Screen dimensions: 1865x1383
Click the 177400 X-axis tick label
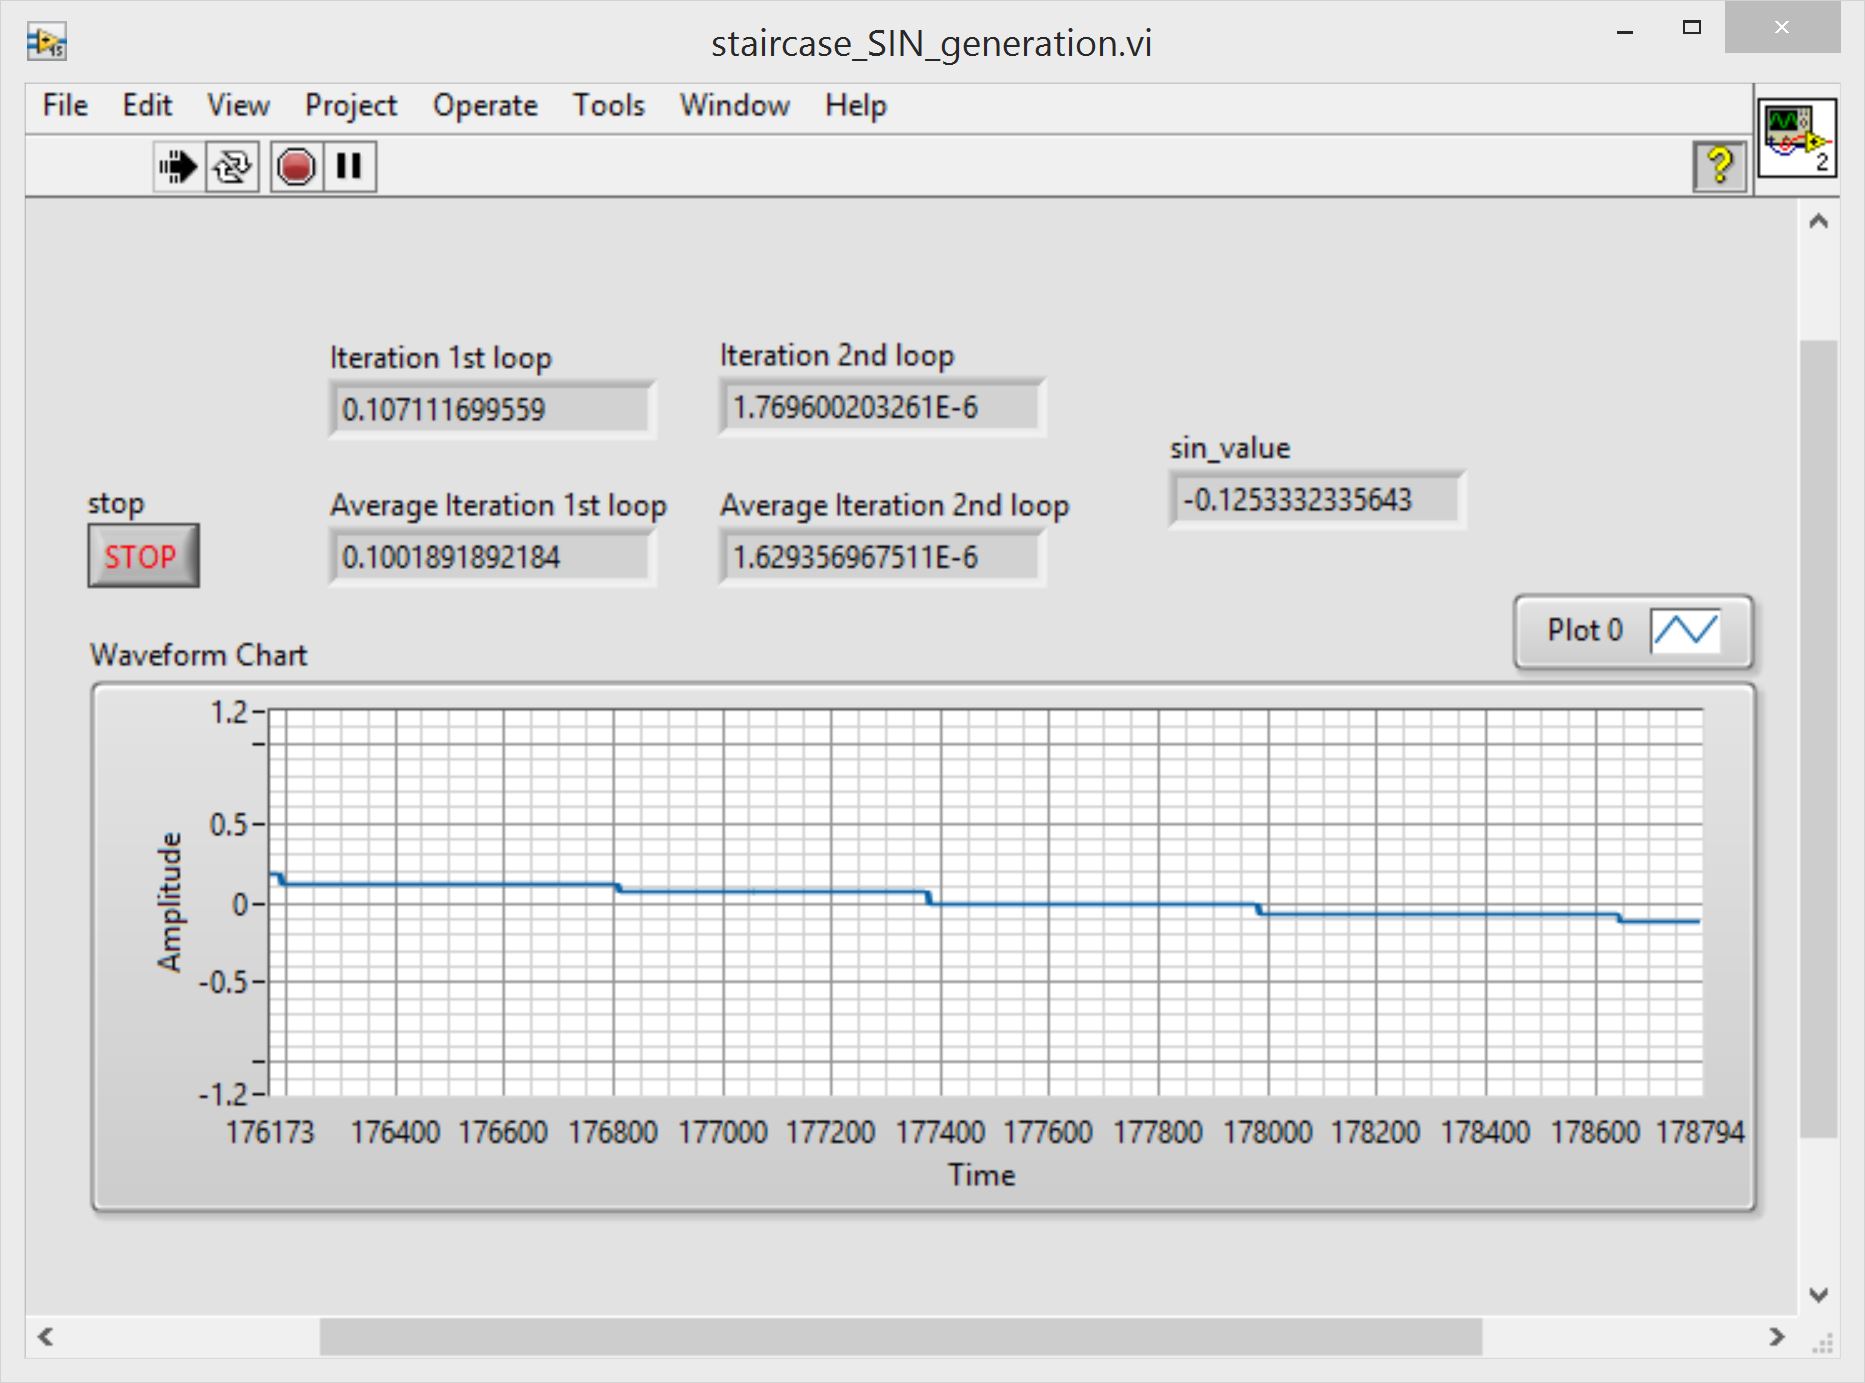[940, 1132]
